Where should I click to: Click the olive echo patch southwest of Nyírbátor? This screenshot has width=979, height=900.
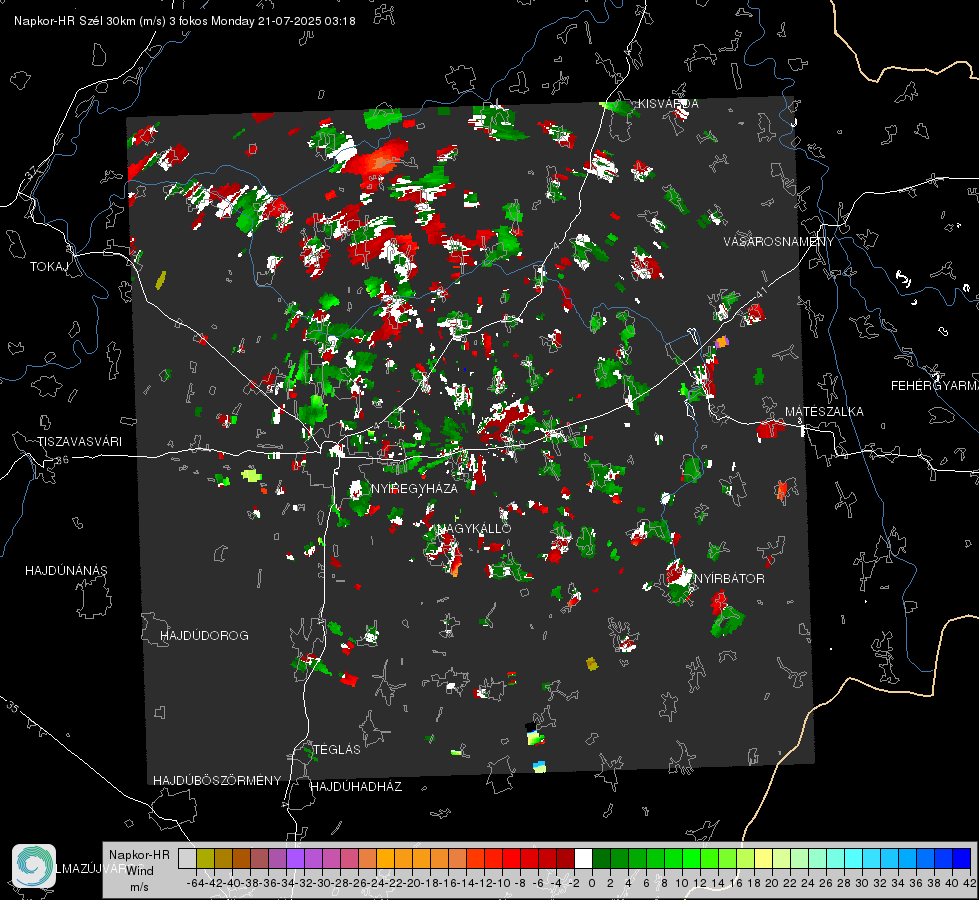[592, 663]
